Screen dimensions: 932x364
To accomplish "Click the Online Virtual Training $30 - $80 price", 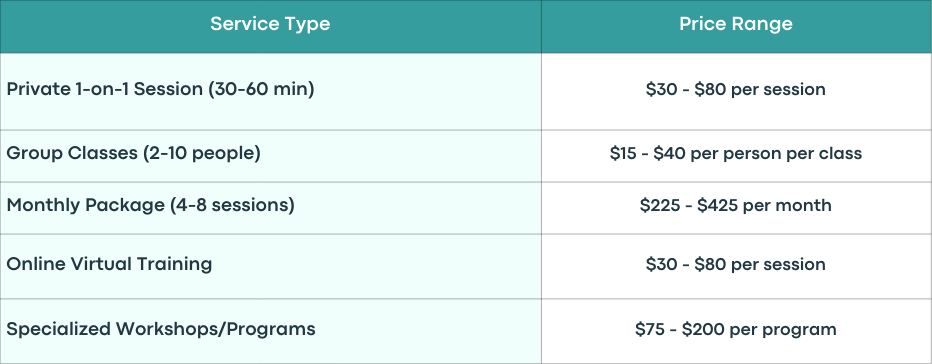I will tap(736, 264).
